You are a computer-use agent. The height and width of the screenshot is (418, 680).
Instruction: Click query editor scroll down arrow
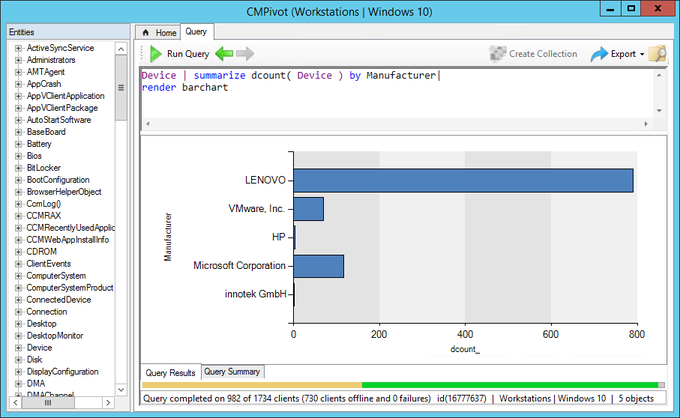click(659, 111)
